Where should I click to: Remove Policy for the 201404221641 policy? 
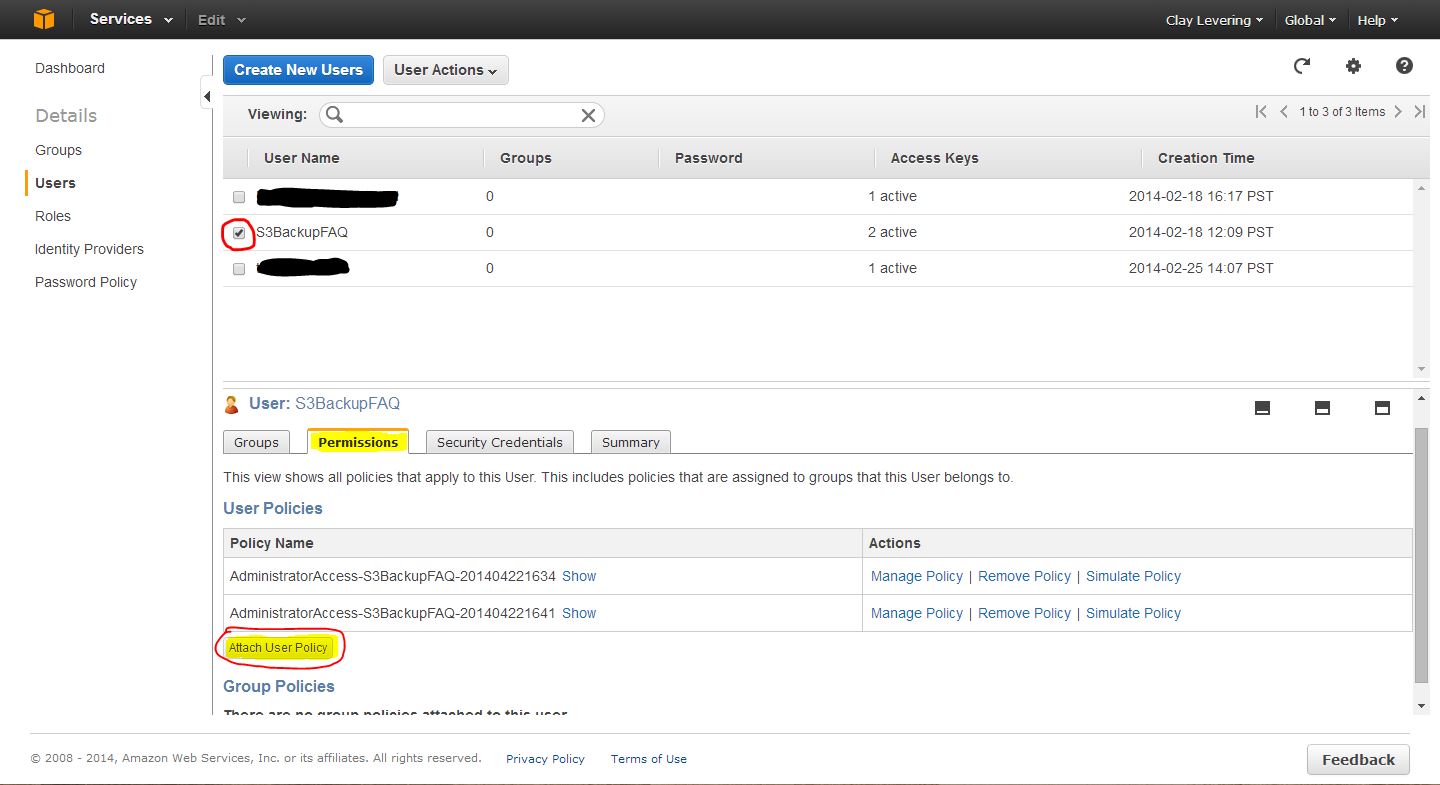(1024, 613)
